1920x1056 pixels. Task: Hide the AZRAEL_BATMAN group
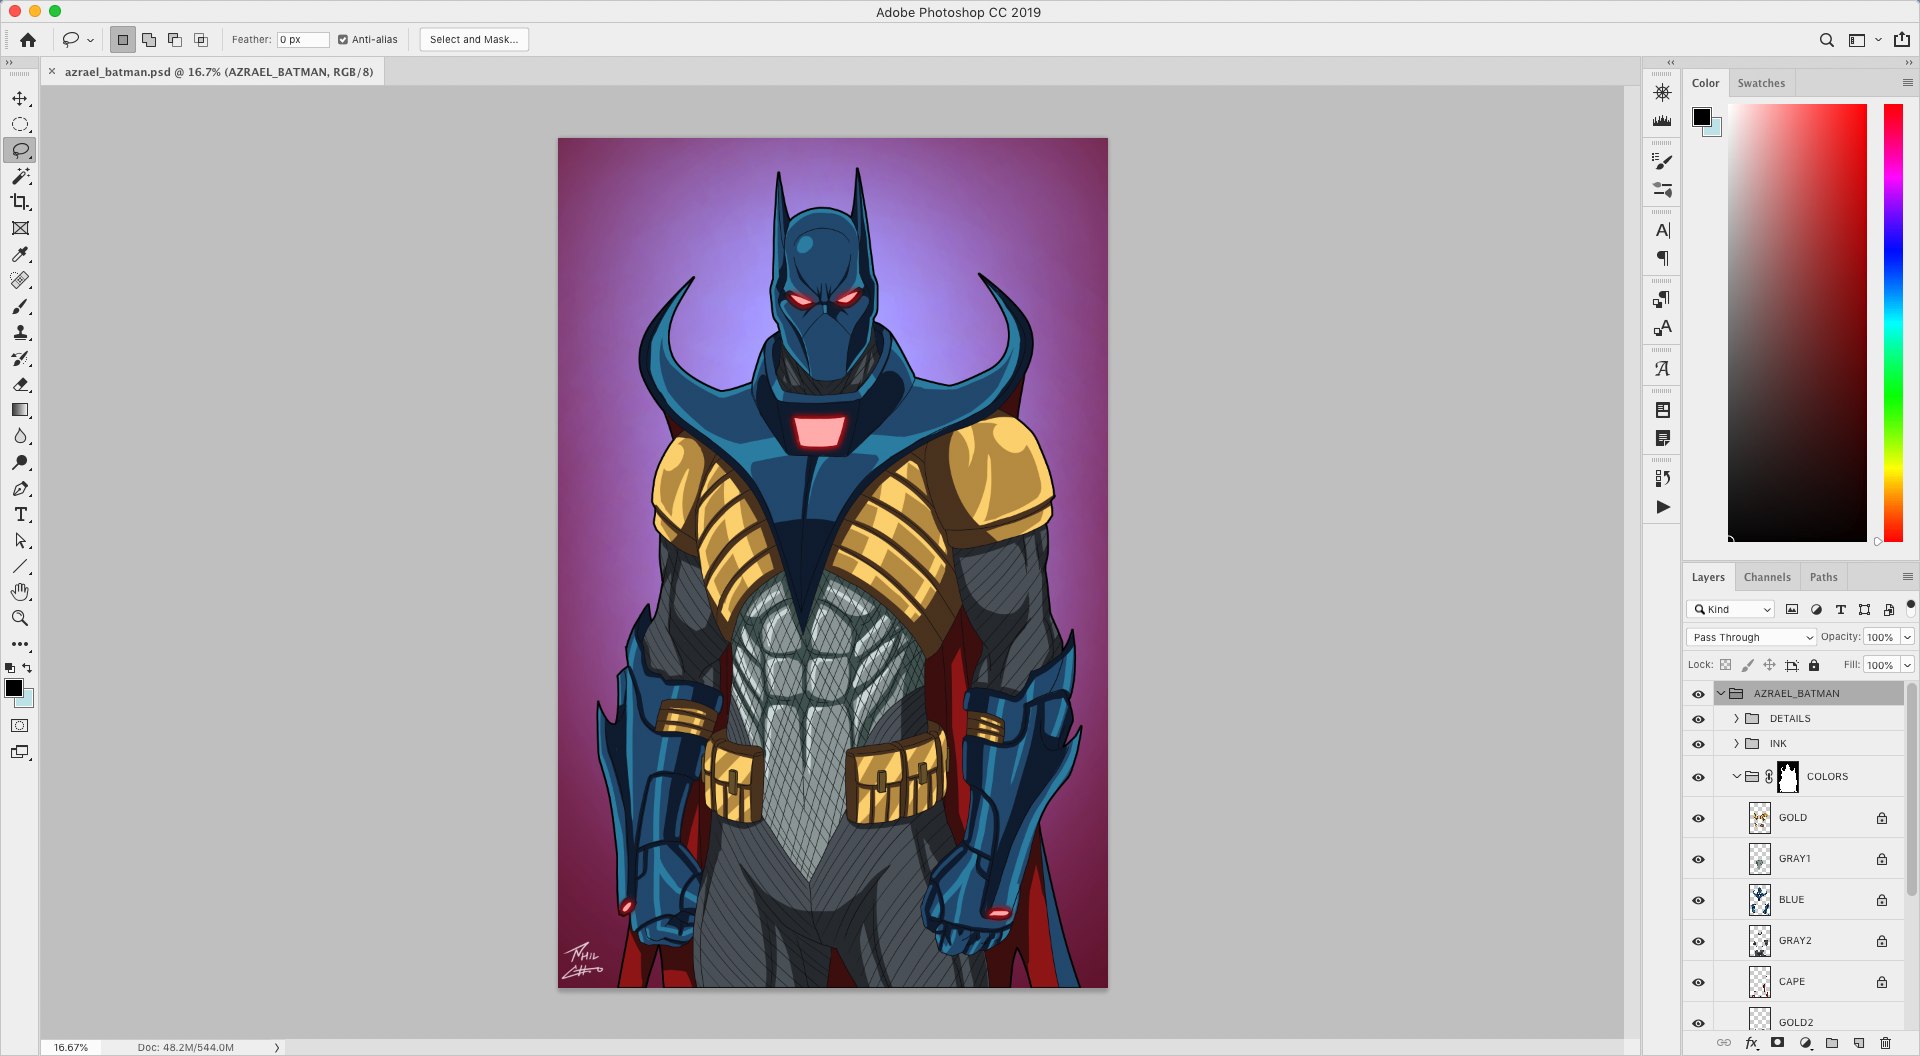(x=1698, y=694)
